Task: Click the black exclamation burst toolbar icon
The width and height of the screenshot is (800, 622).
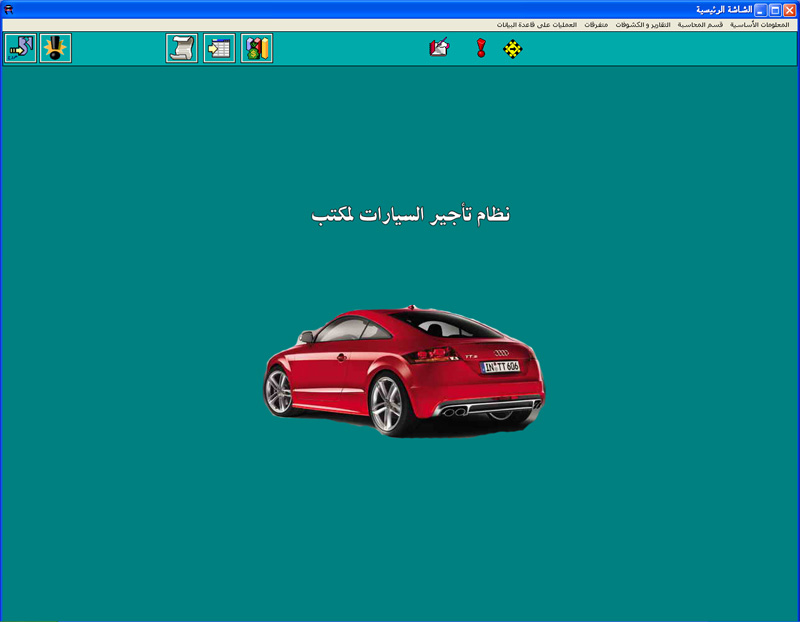Action: [56, 48]
